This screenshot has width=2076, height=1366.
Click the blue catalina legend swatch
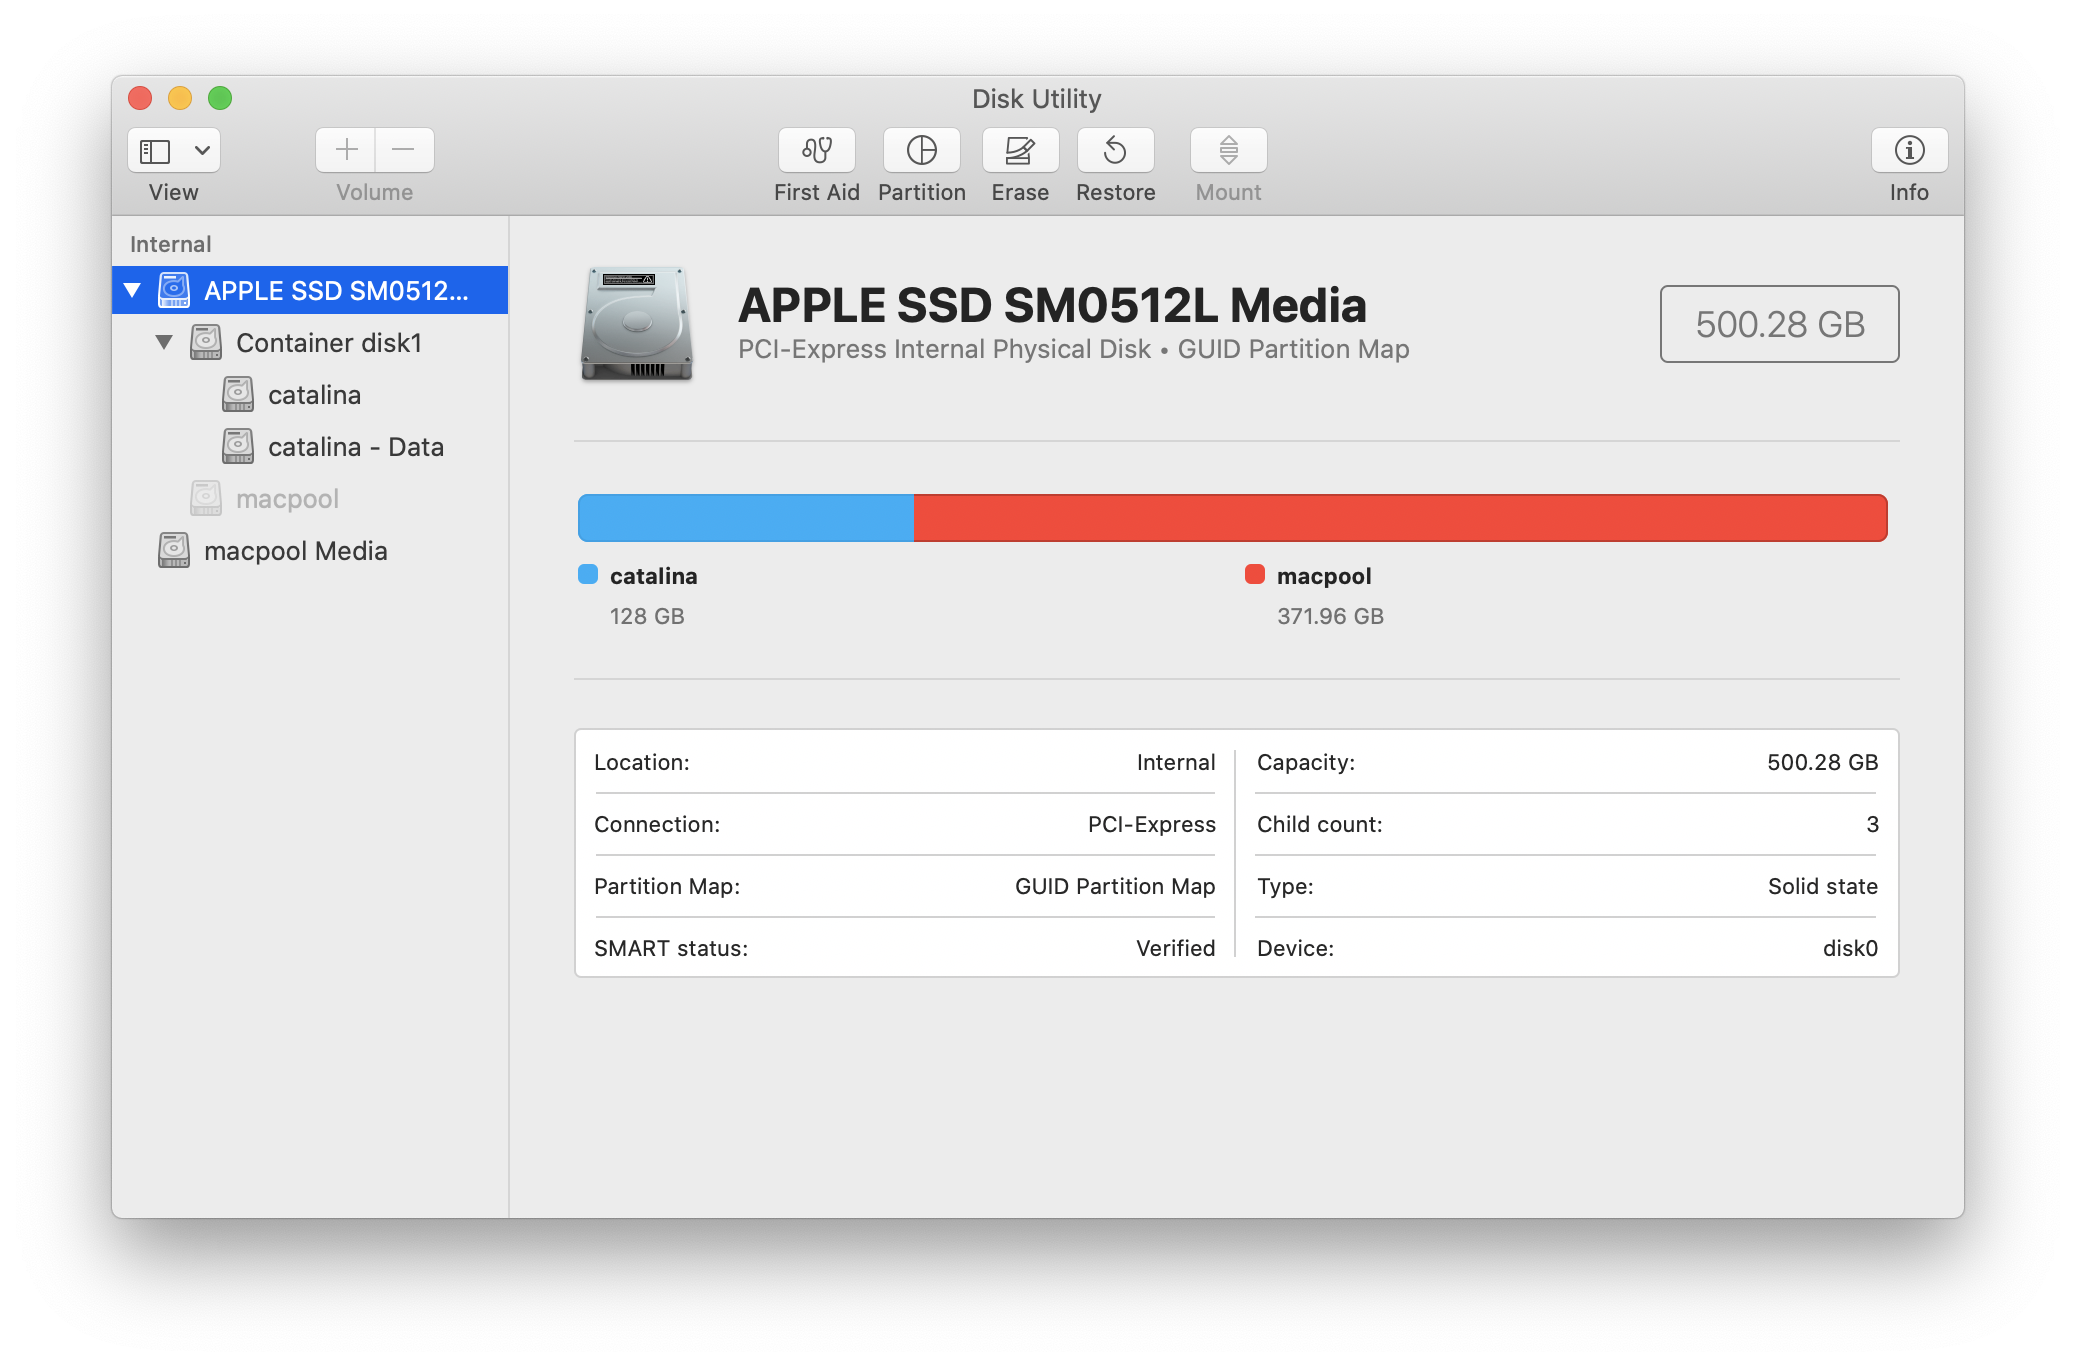coord(588,574)
